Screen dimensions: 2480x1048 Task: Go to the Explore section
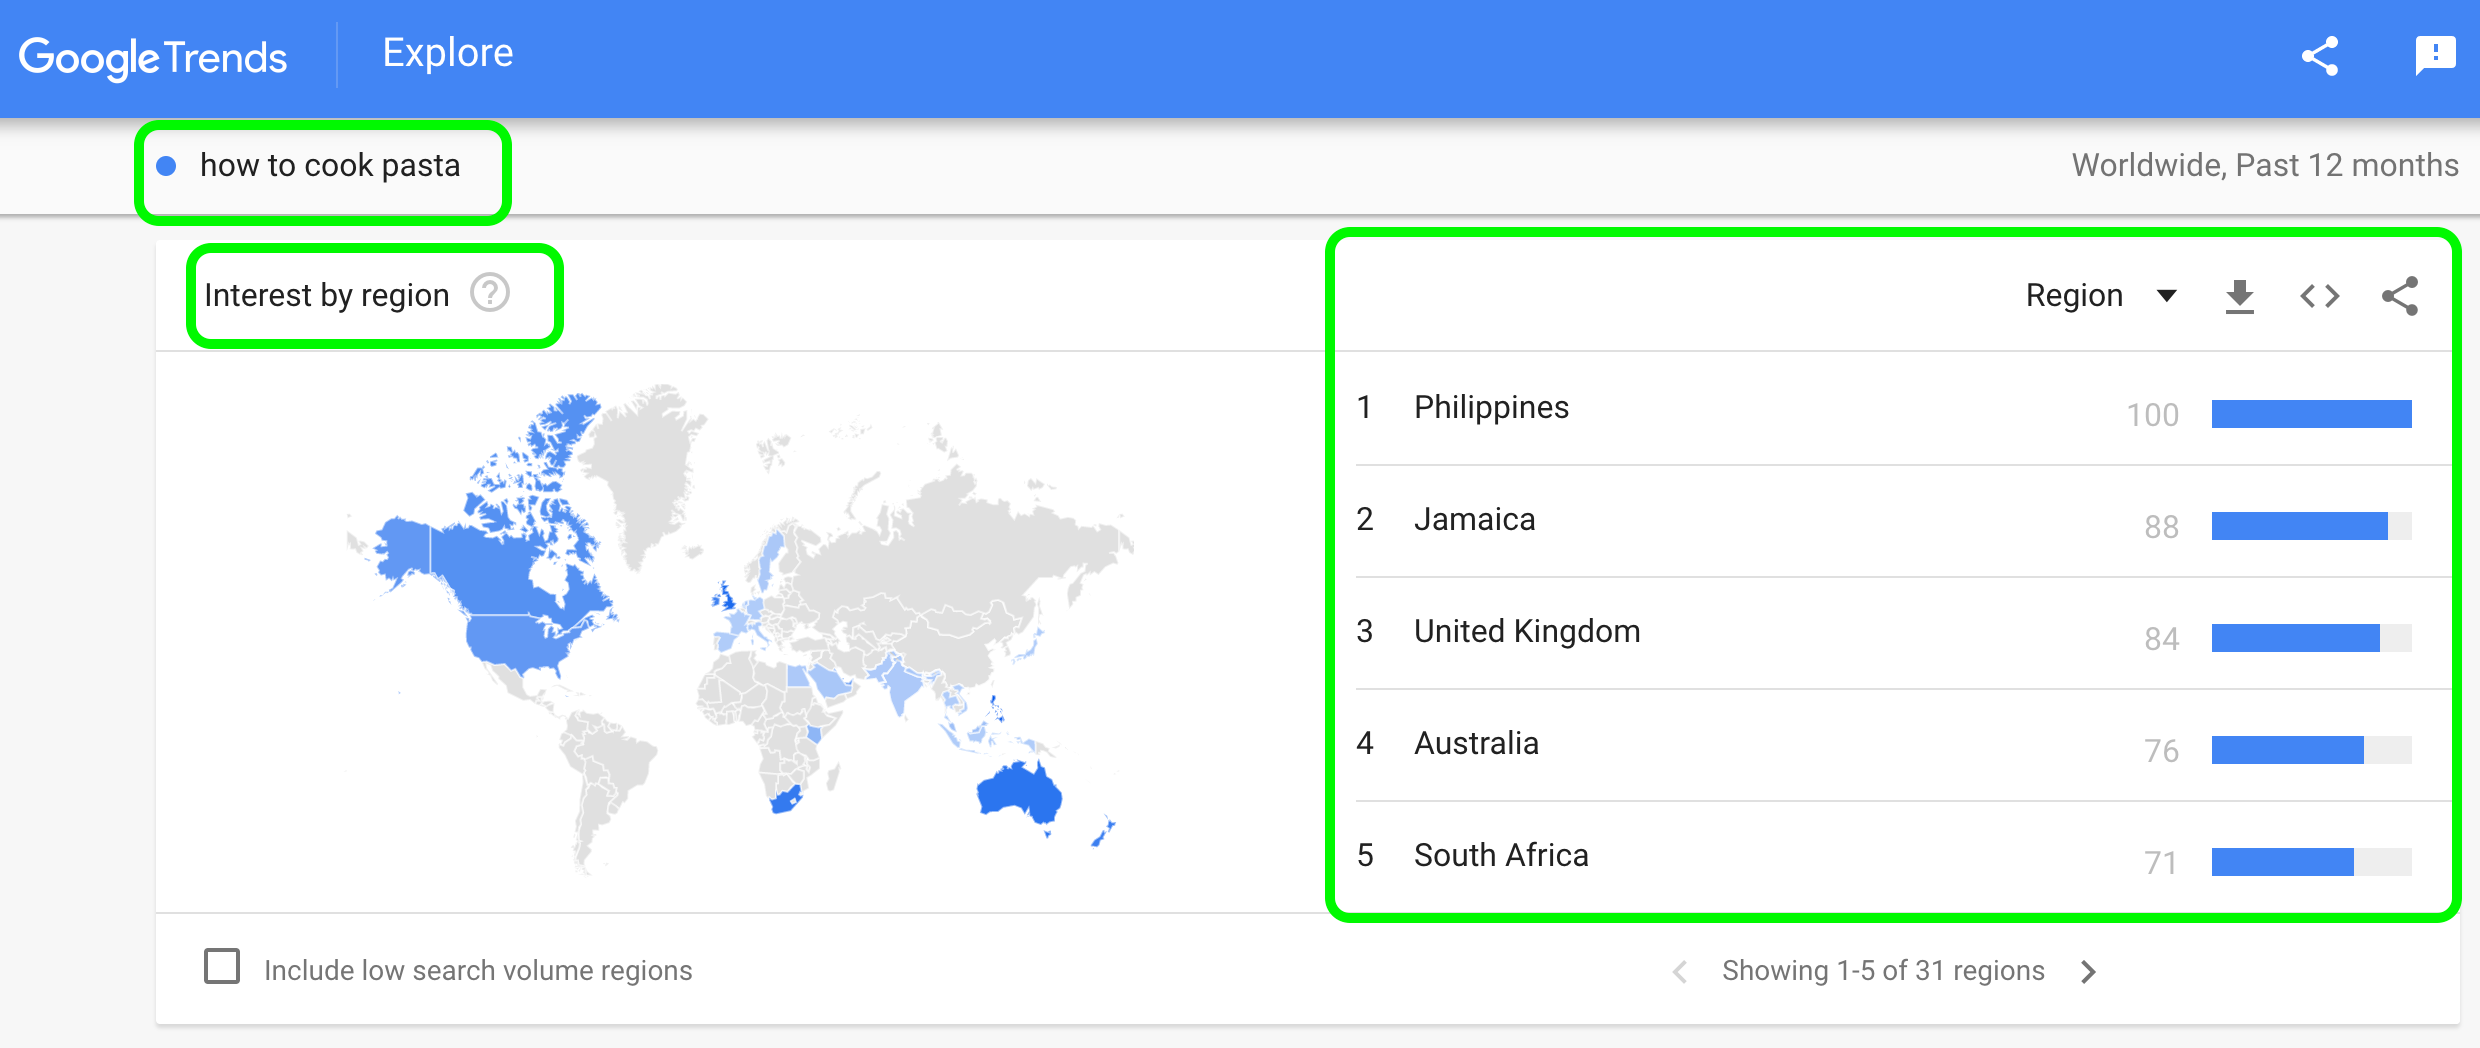coord(448,53)
